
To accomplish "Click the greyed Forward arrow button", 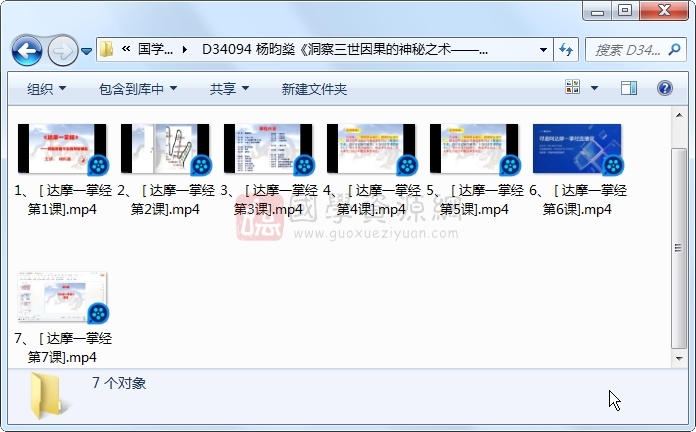I will coord(63,51).
